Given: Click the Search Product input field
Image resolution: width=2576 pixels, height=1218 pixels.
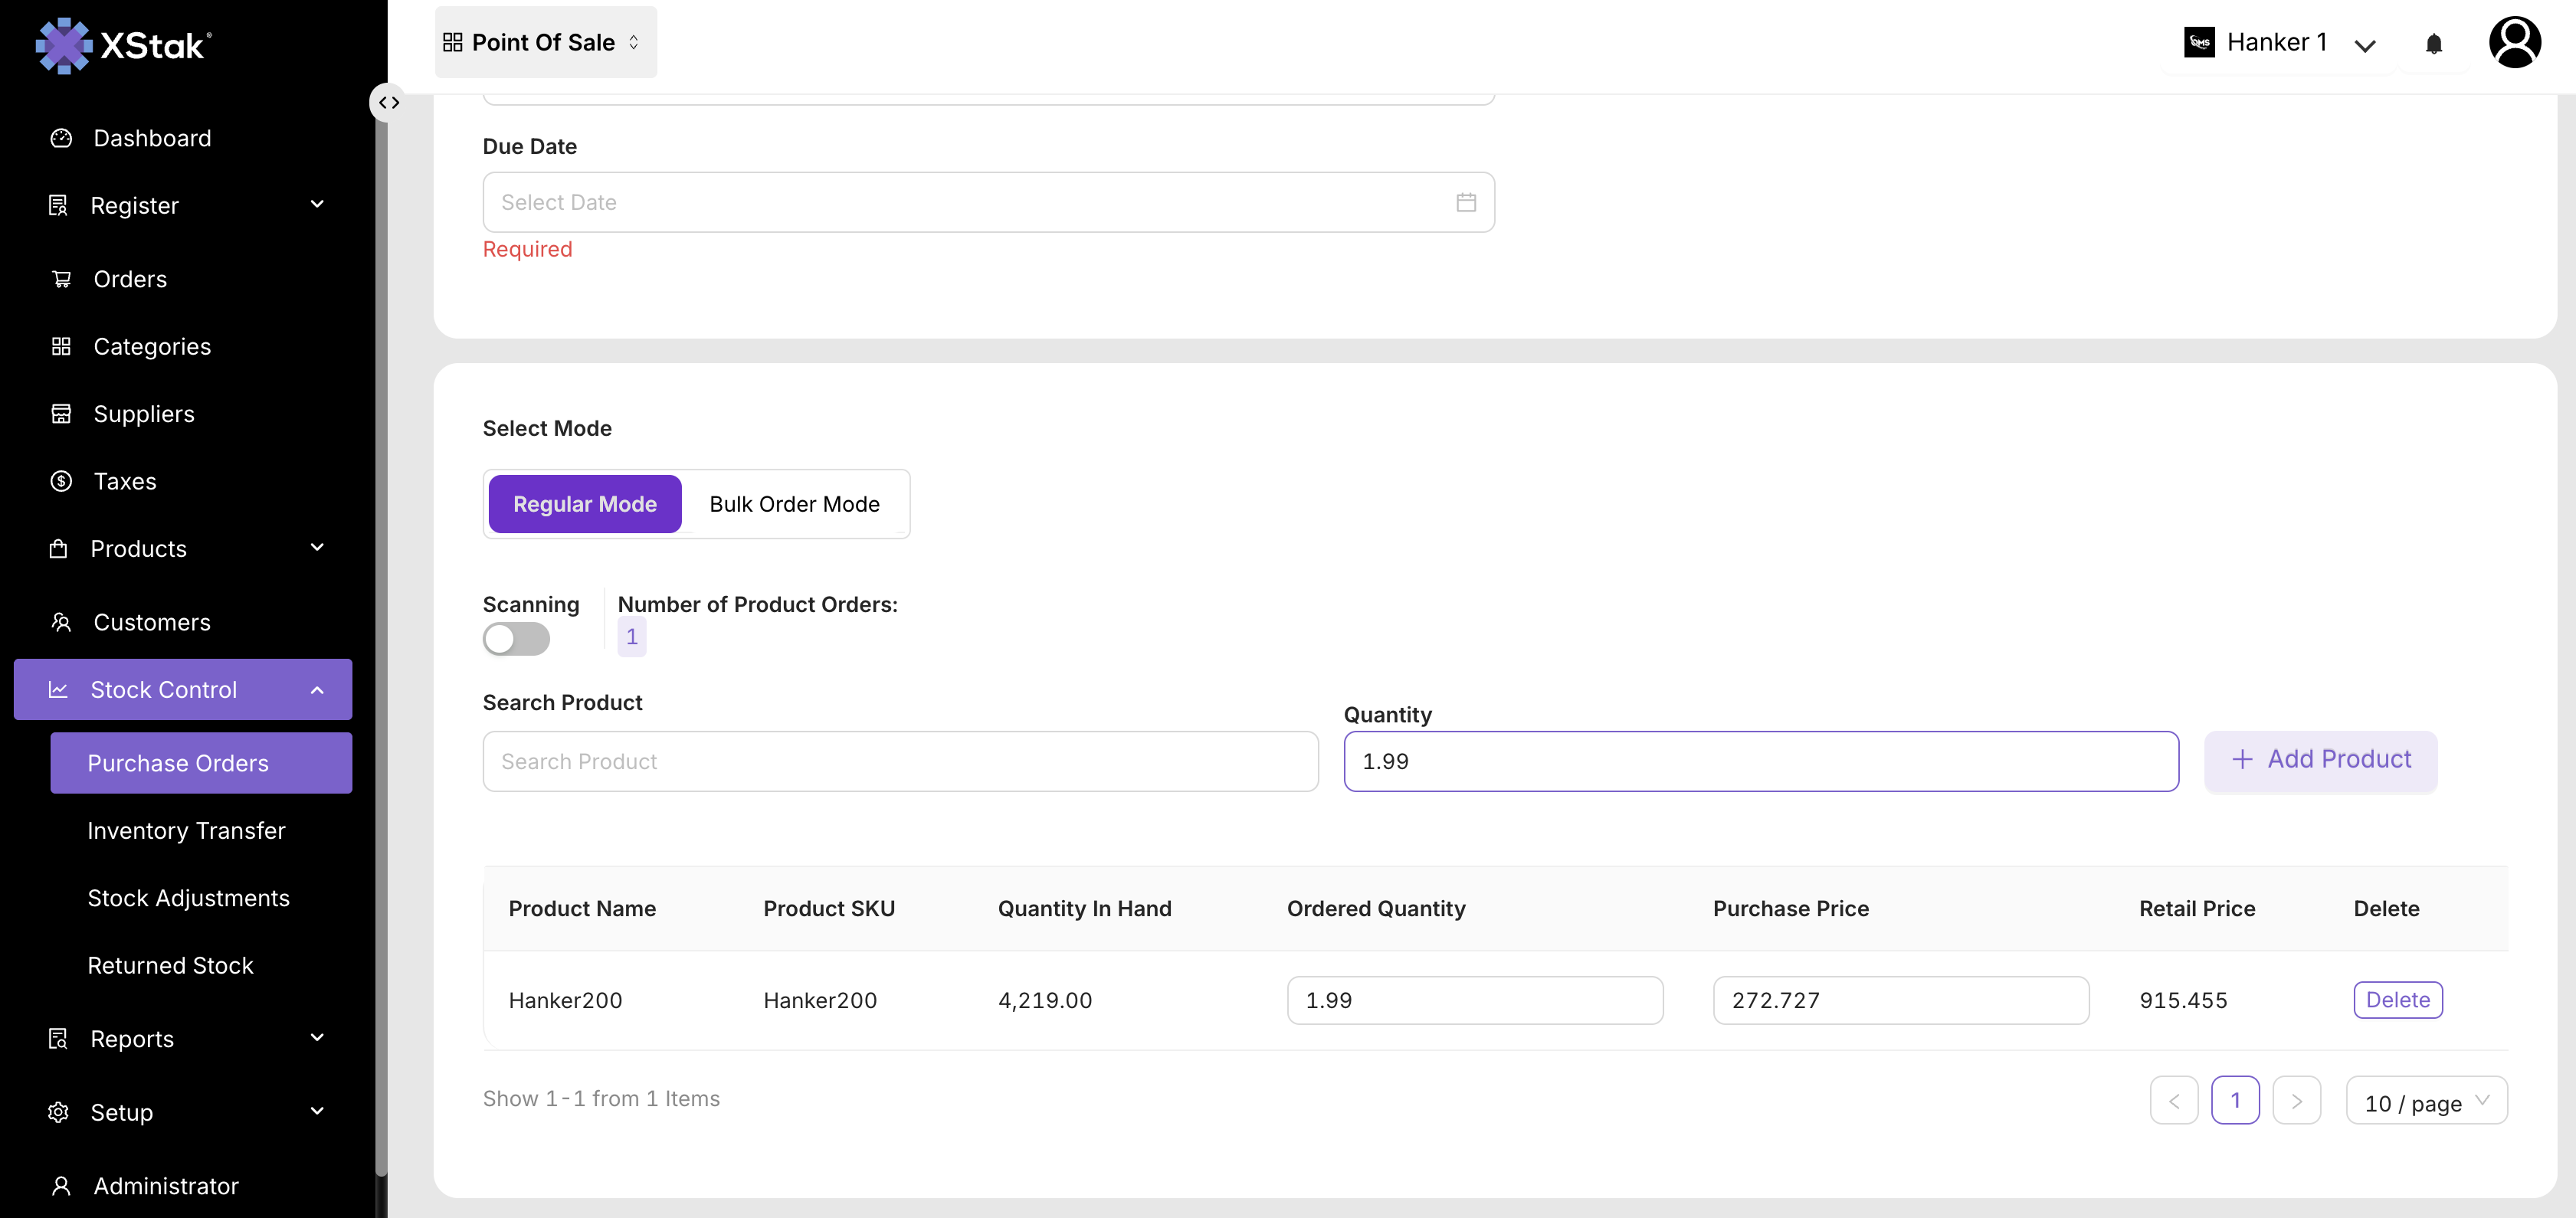Looking at the screenshot, I should point(900,761).
